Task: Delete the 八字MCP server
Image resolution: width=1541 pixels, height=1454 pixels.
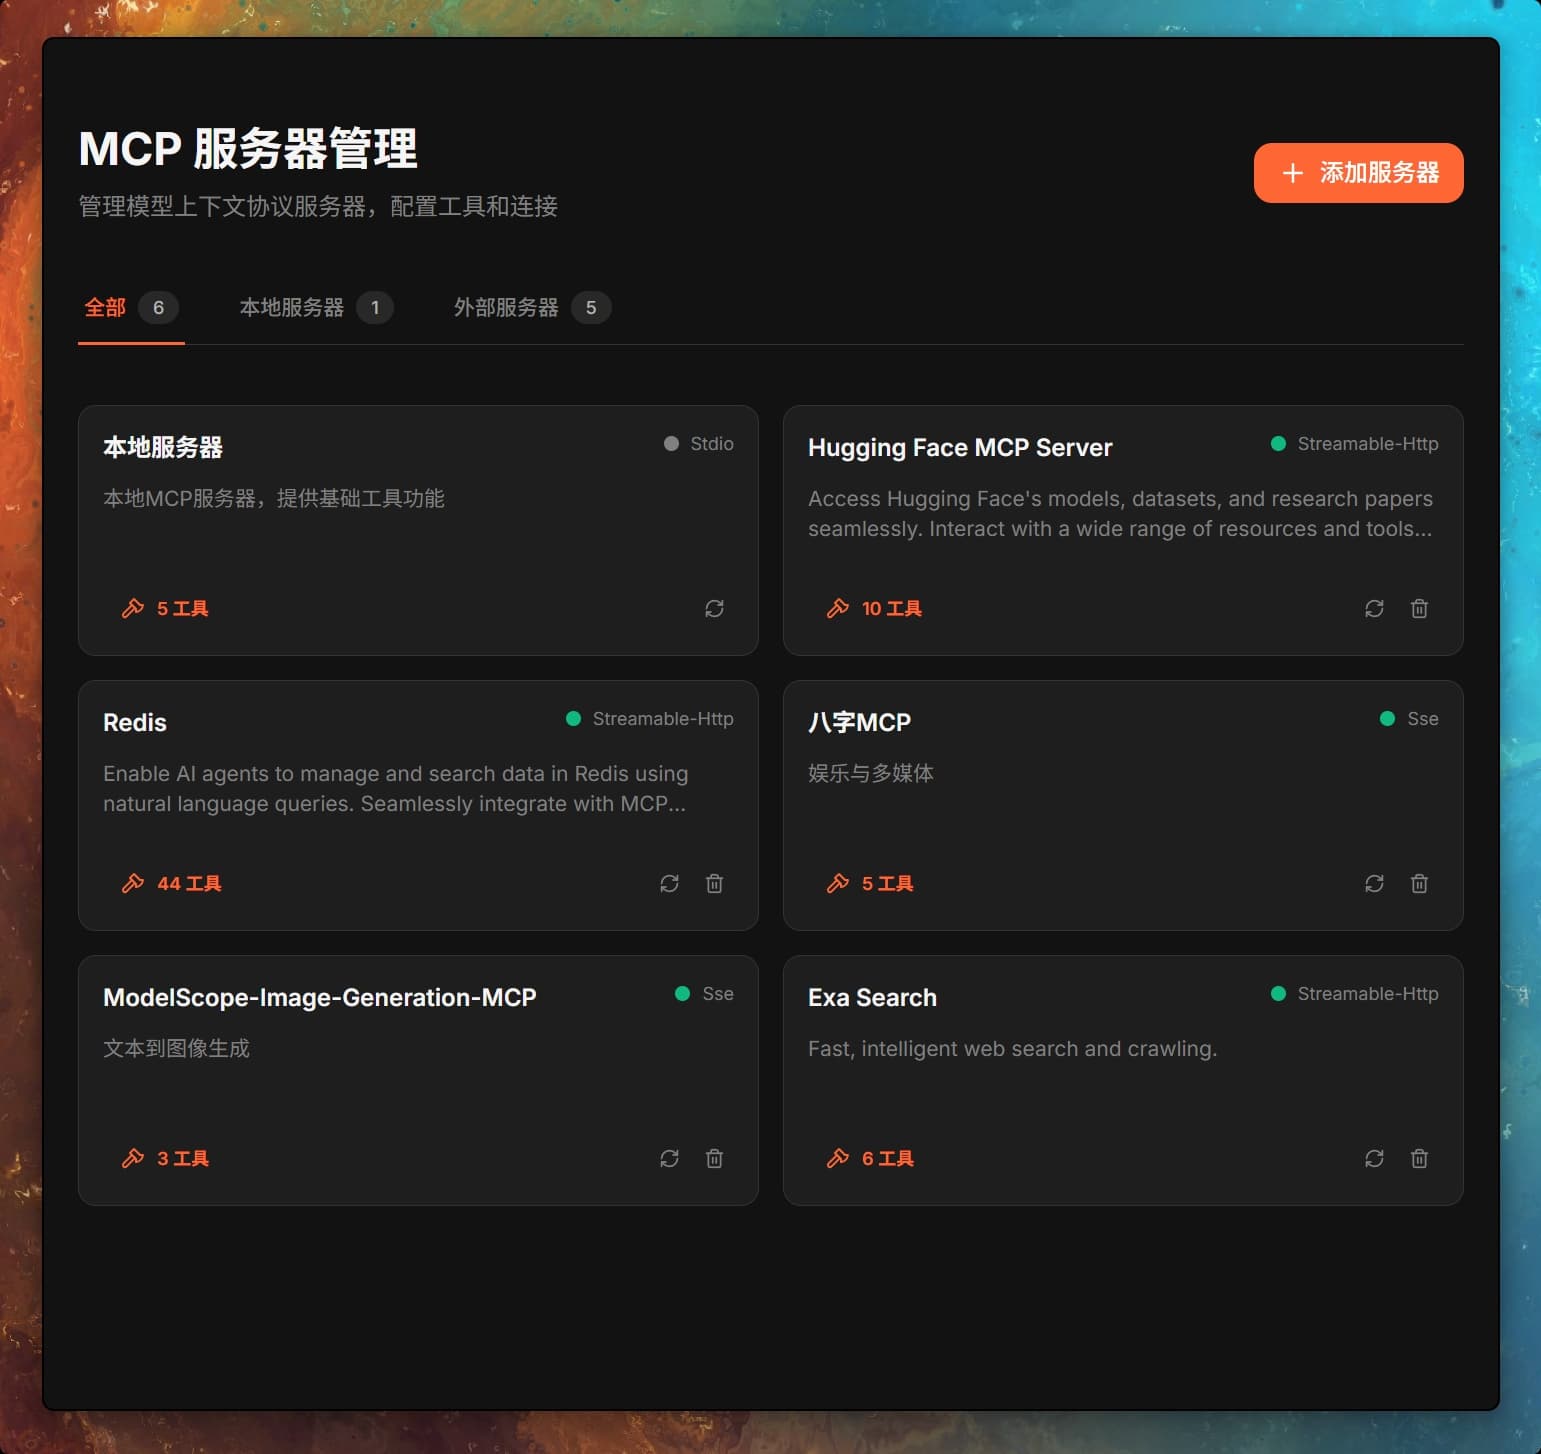Action: pyautogui.click(x=1419, y=883)
